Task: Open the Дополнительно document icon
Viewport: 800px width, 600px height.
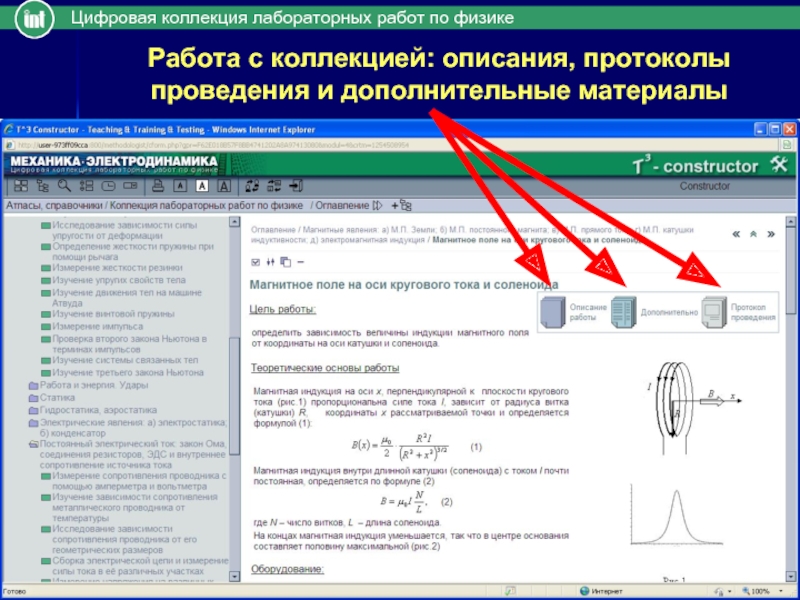Action: (624, 312)
